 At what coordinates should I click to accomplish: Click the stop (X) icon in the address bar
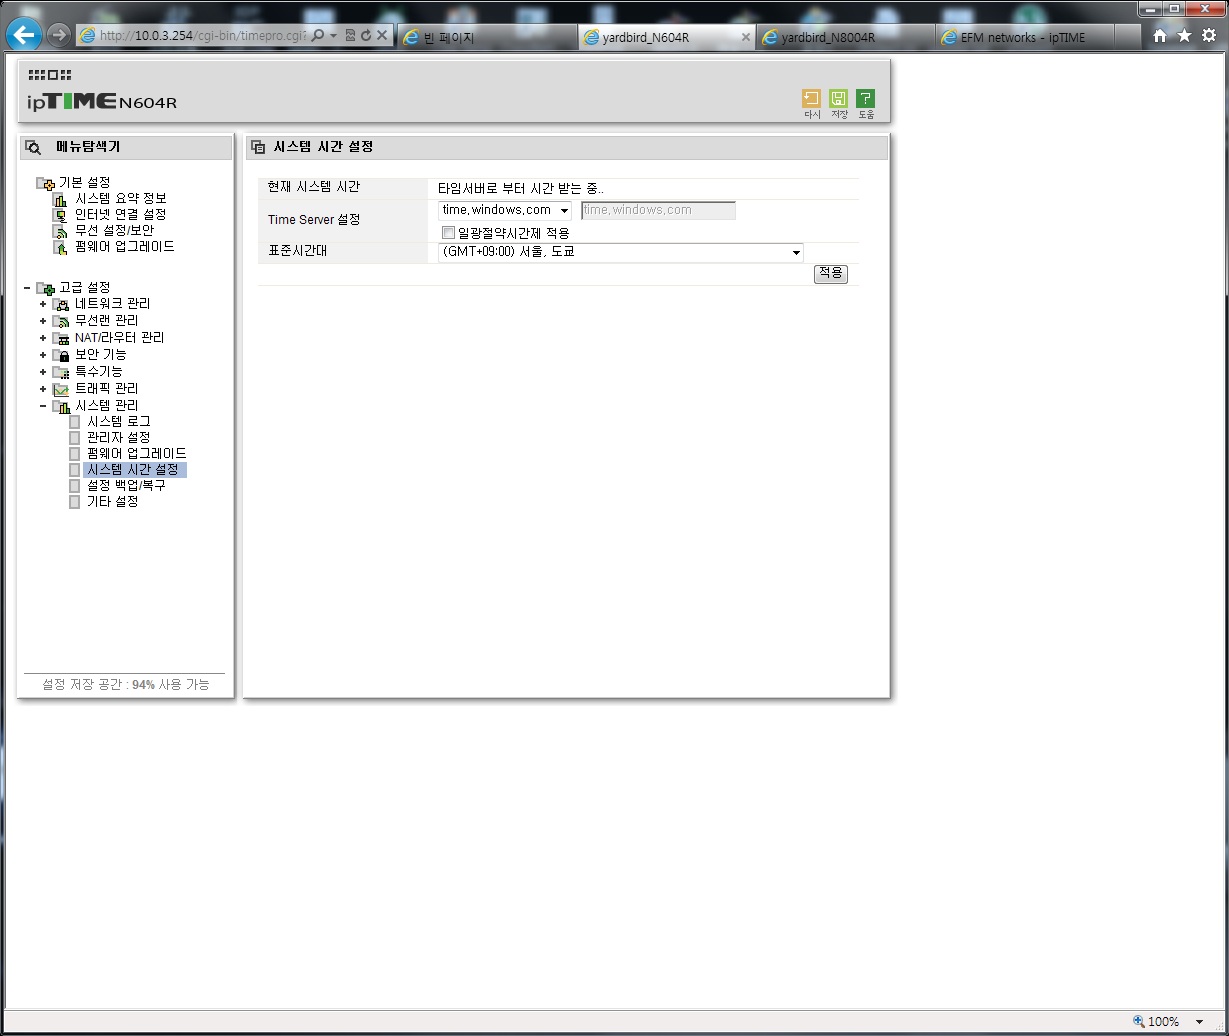[383, 36]
